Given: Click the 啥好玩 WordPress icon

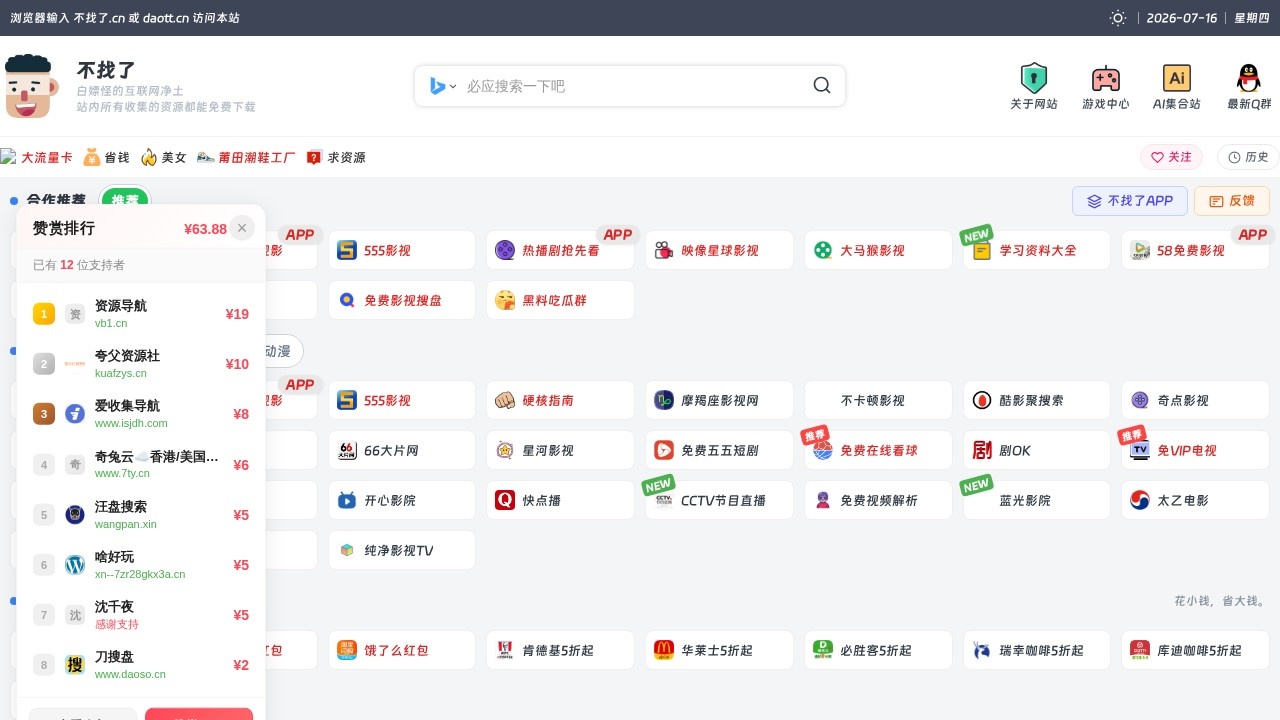Looking at the screenshot, I should click(x=75, y=565).
